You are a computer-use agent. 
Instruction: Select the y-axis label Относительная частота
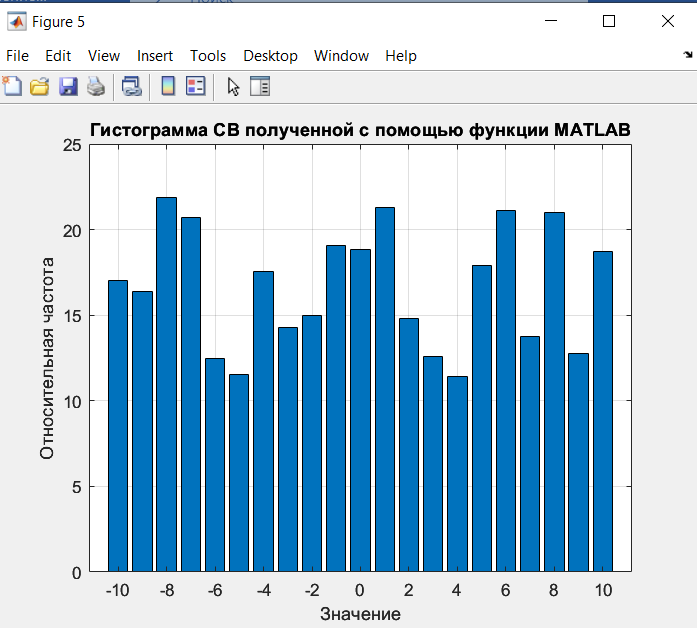47,358
